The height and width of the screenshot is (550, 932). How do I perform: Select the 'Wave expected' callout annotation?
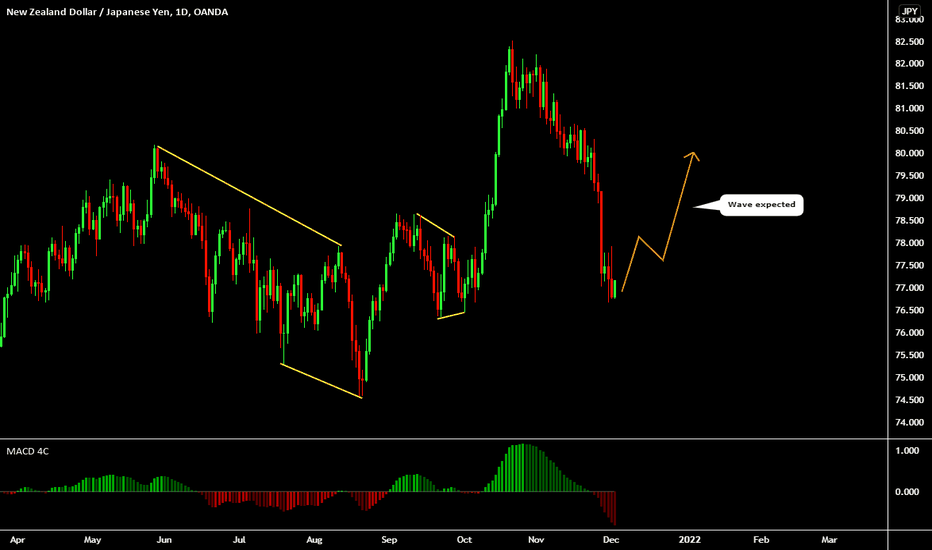pos(761,205)
